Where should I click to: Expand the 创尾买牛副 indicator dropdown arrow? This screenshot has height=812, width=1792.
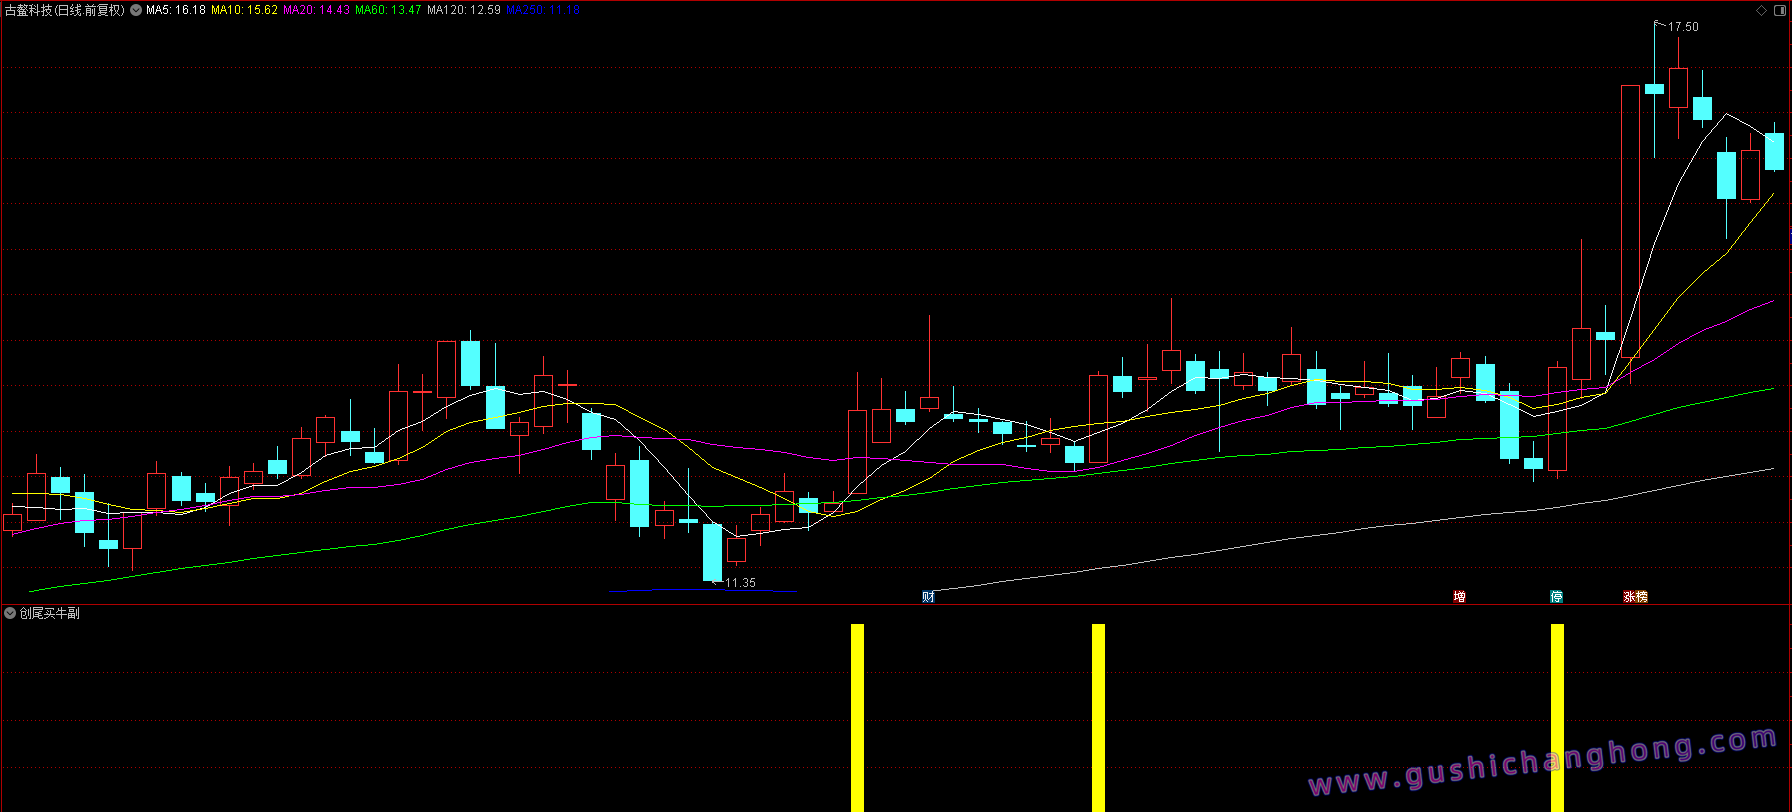tap(10, 613)
